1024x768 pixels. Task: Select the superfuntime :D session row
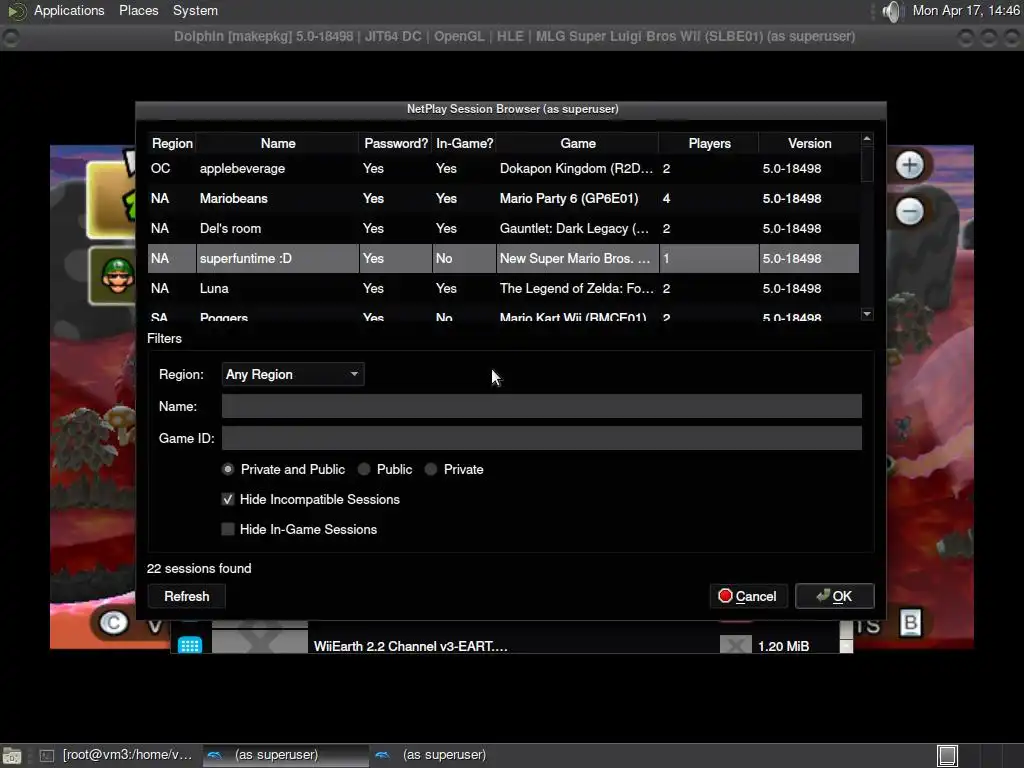point(503,259)
